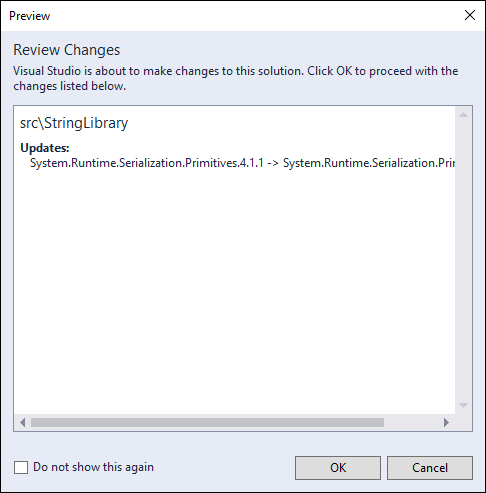The width and height of the screenshot is (486, 493).
Task: Click the bold Updates: label
Action: click(45, 148)
